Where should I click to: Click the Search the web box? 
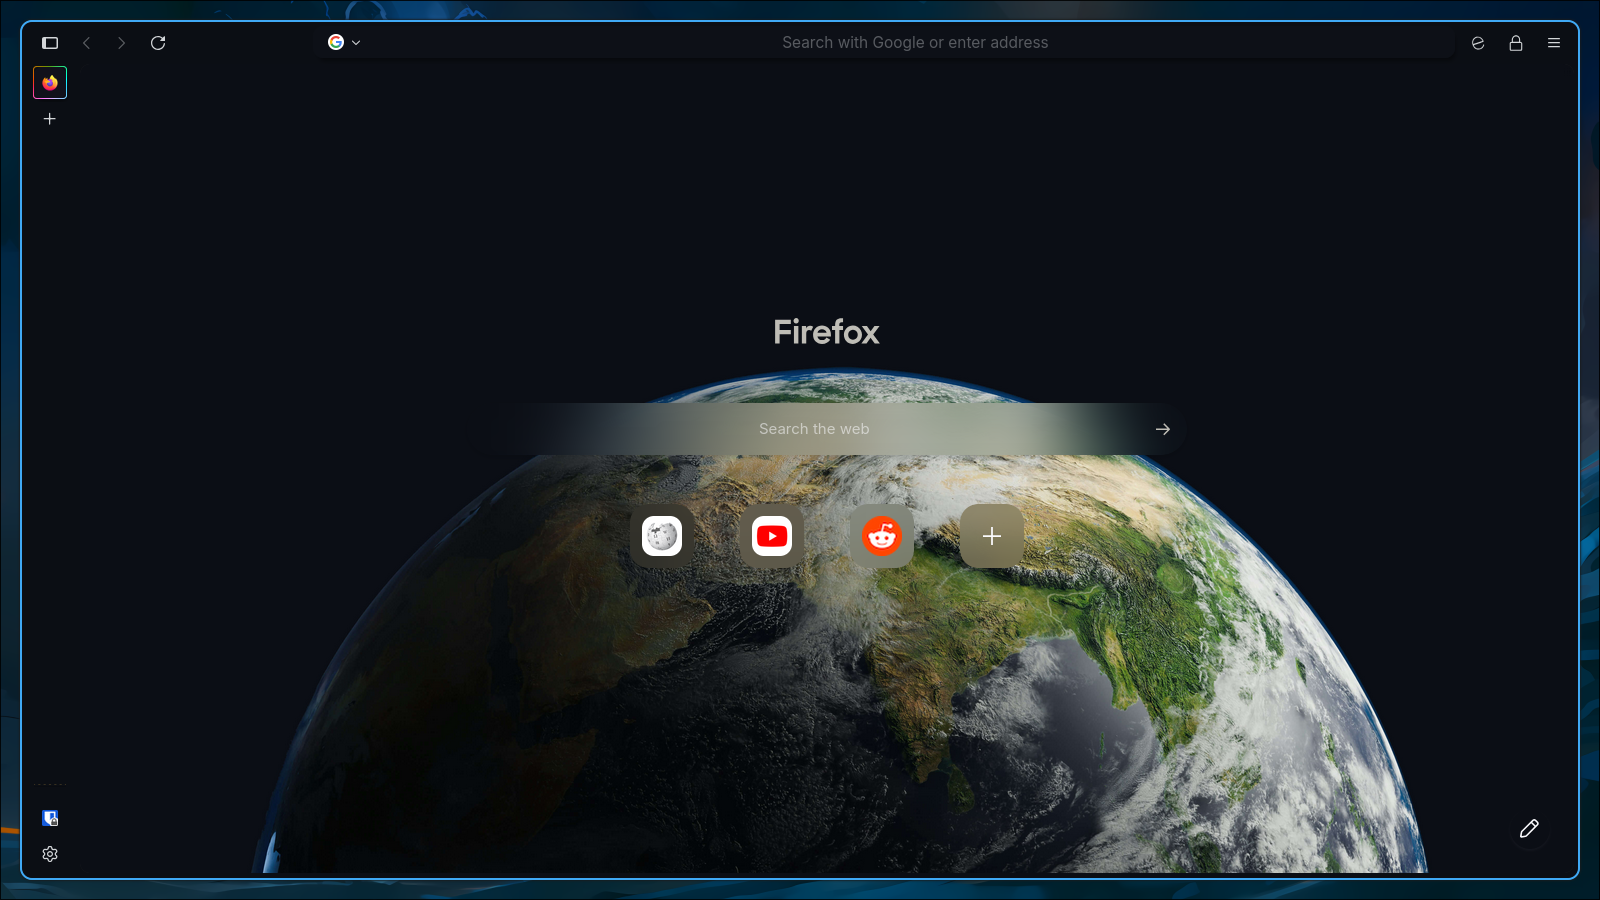point(814,429)
